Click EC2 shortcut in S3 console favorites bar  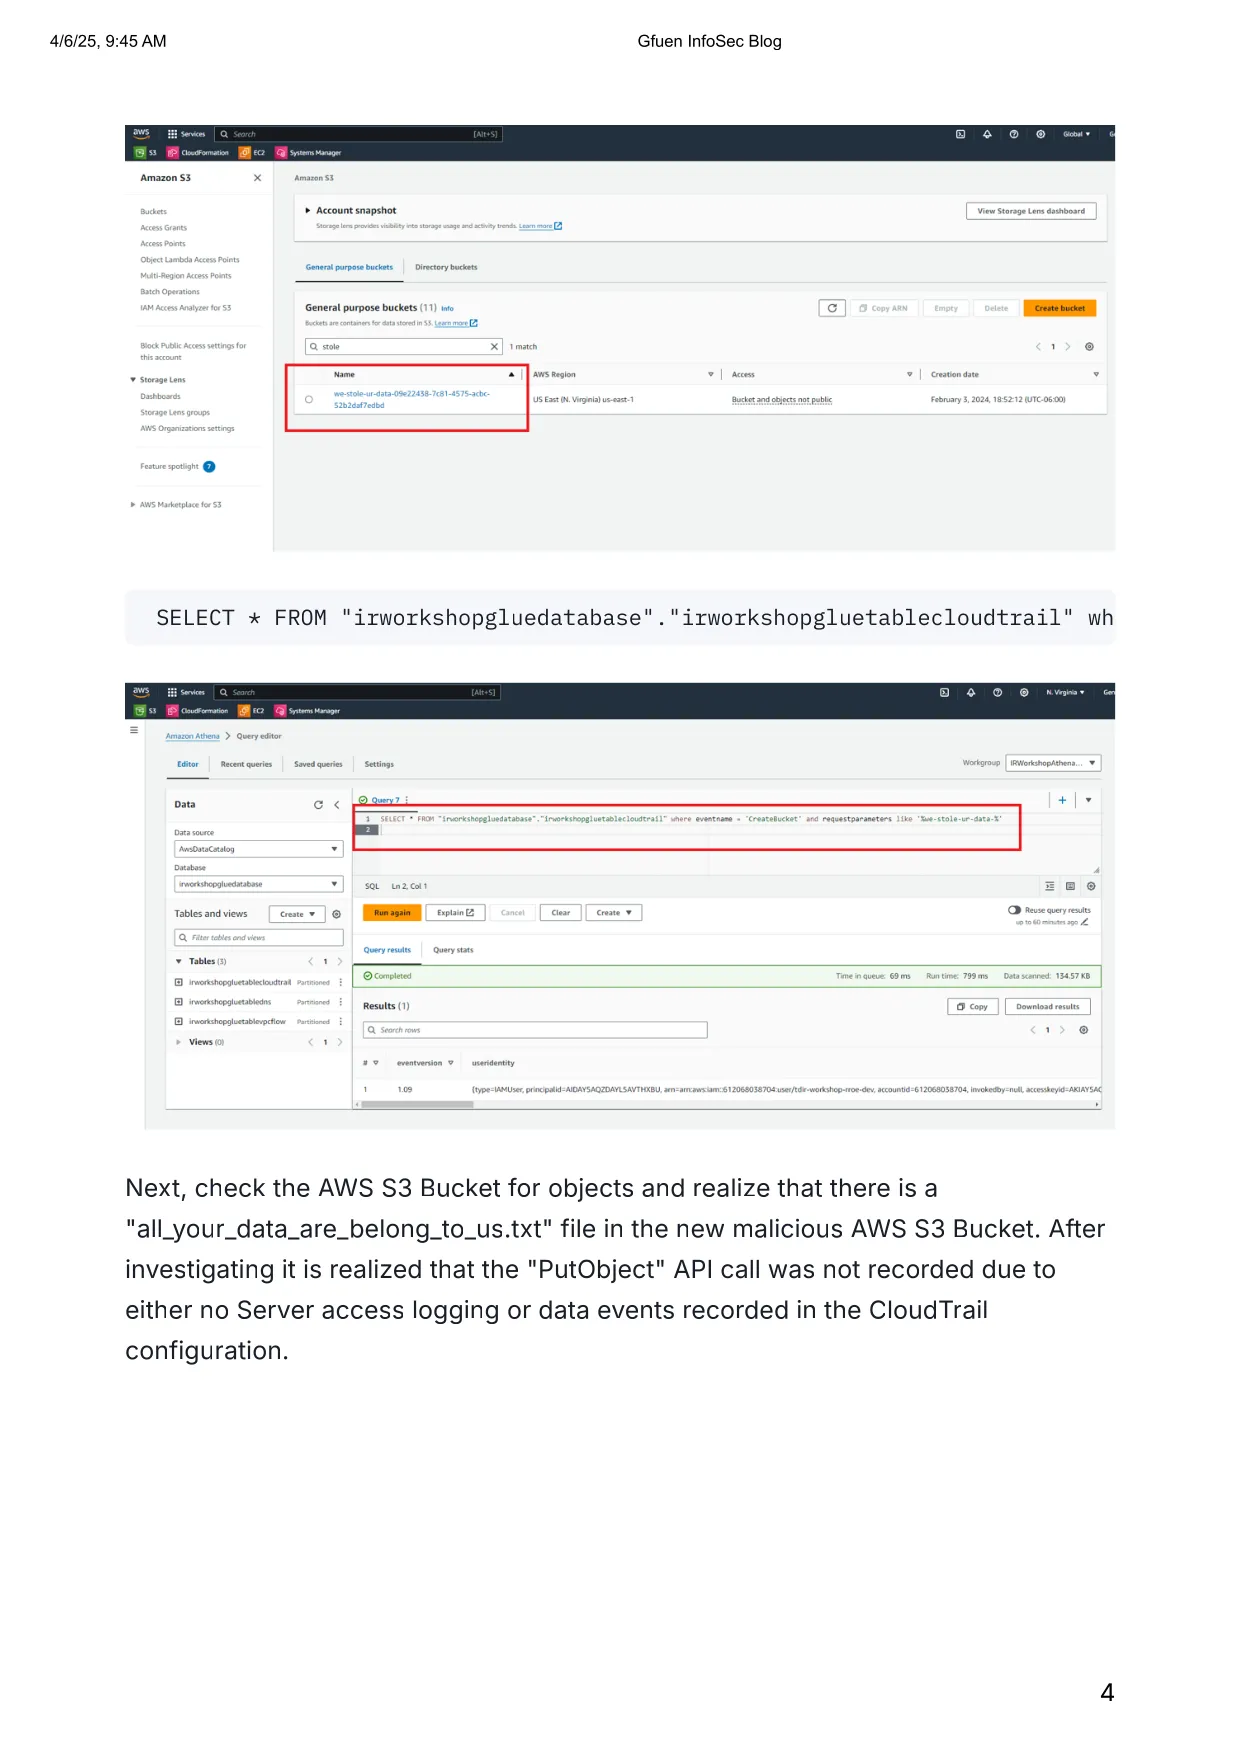point(252,153)
